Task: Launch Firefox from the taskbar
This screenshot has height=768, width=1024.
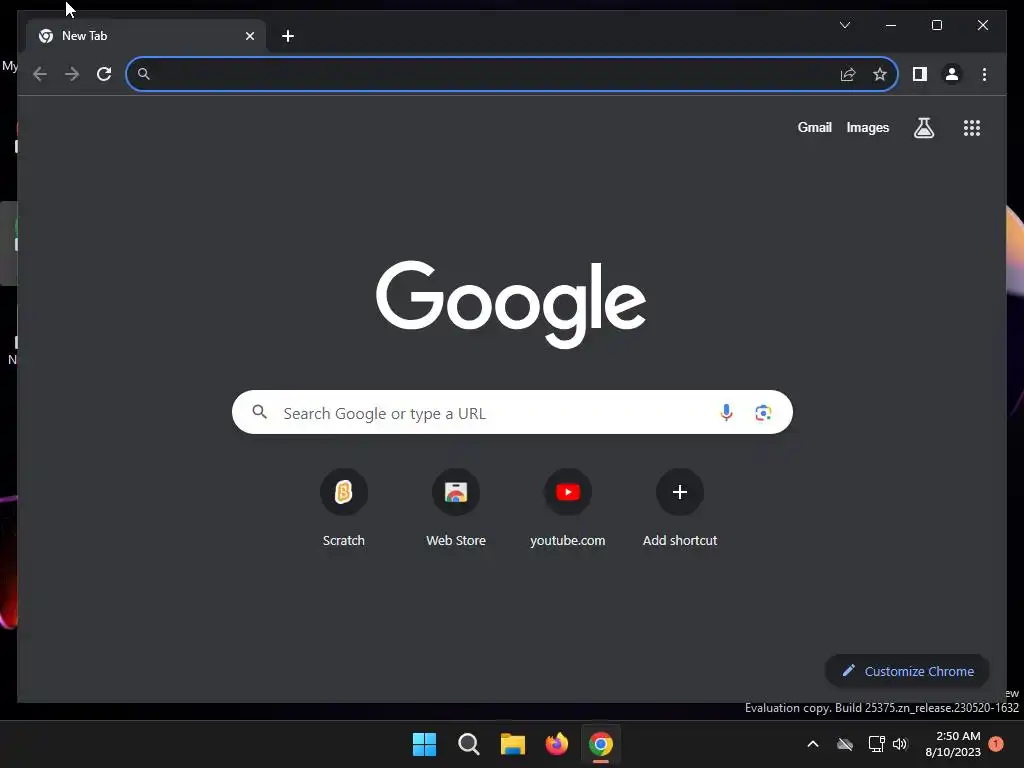Action: [x=556, y=744]
